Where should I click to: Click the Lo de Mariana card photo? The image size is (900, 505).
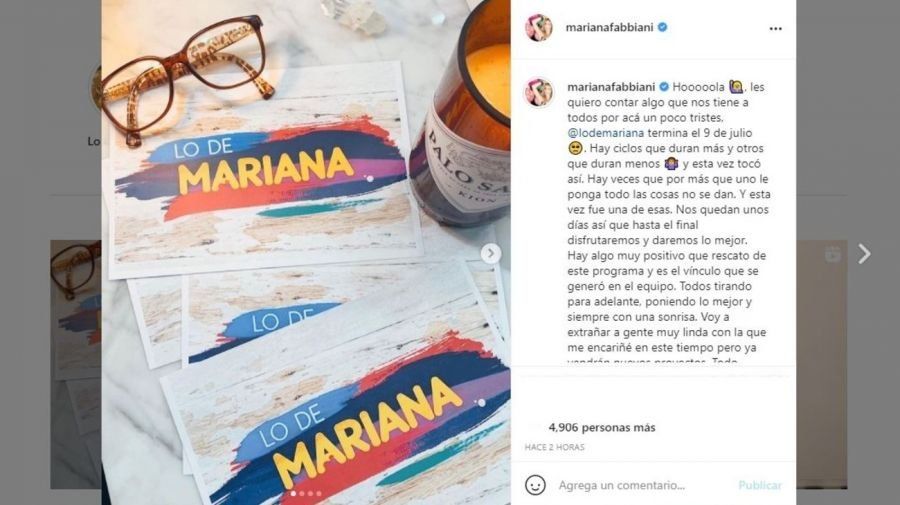(306, 252)
